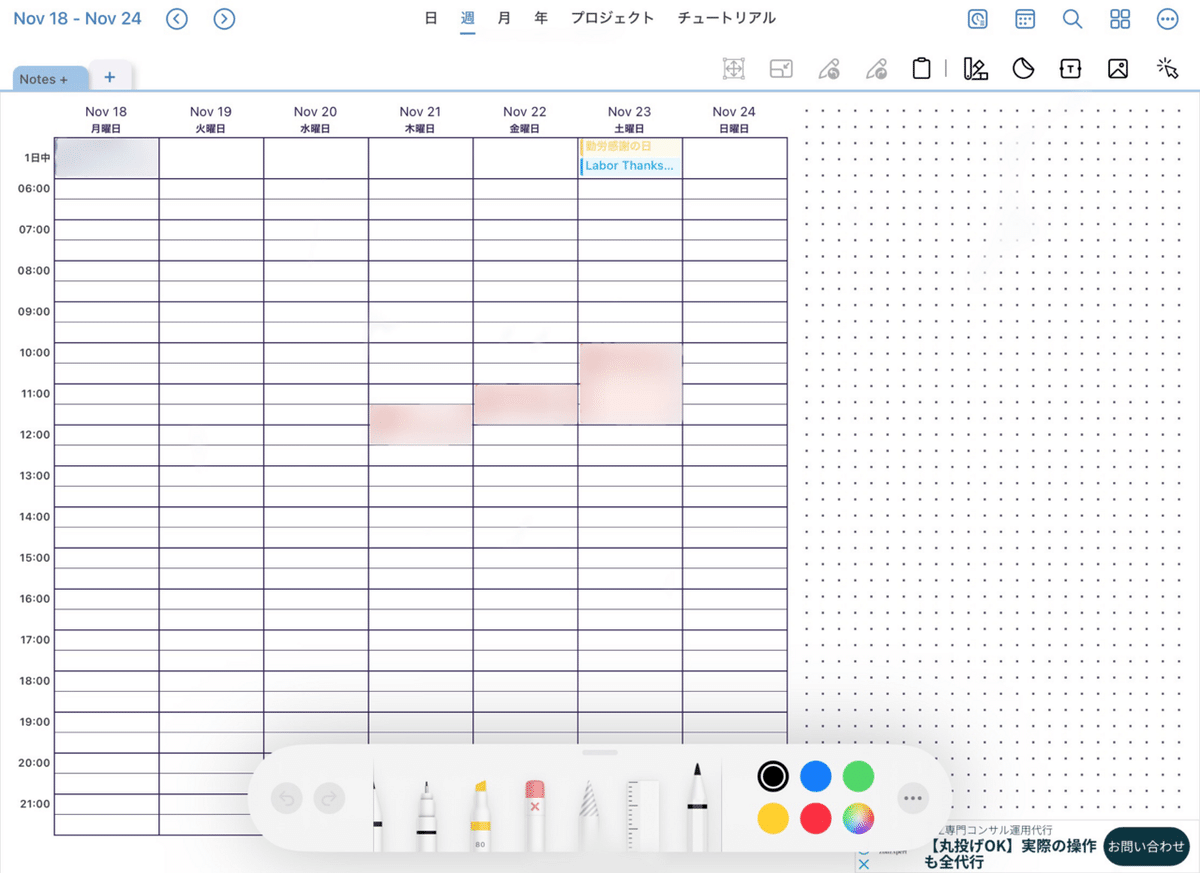
Task: Open the calendar picker icon
Action: [1025, 19]
